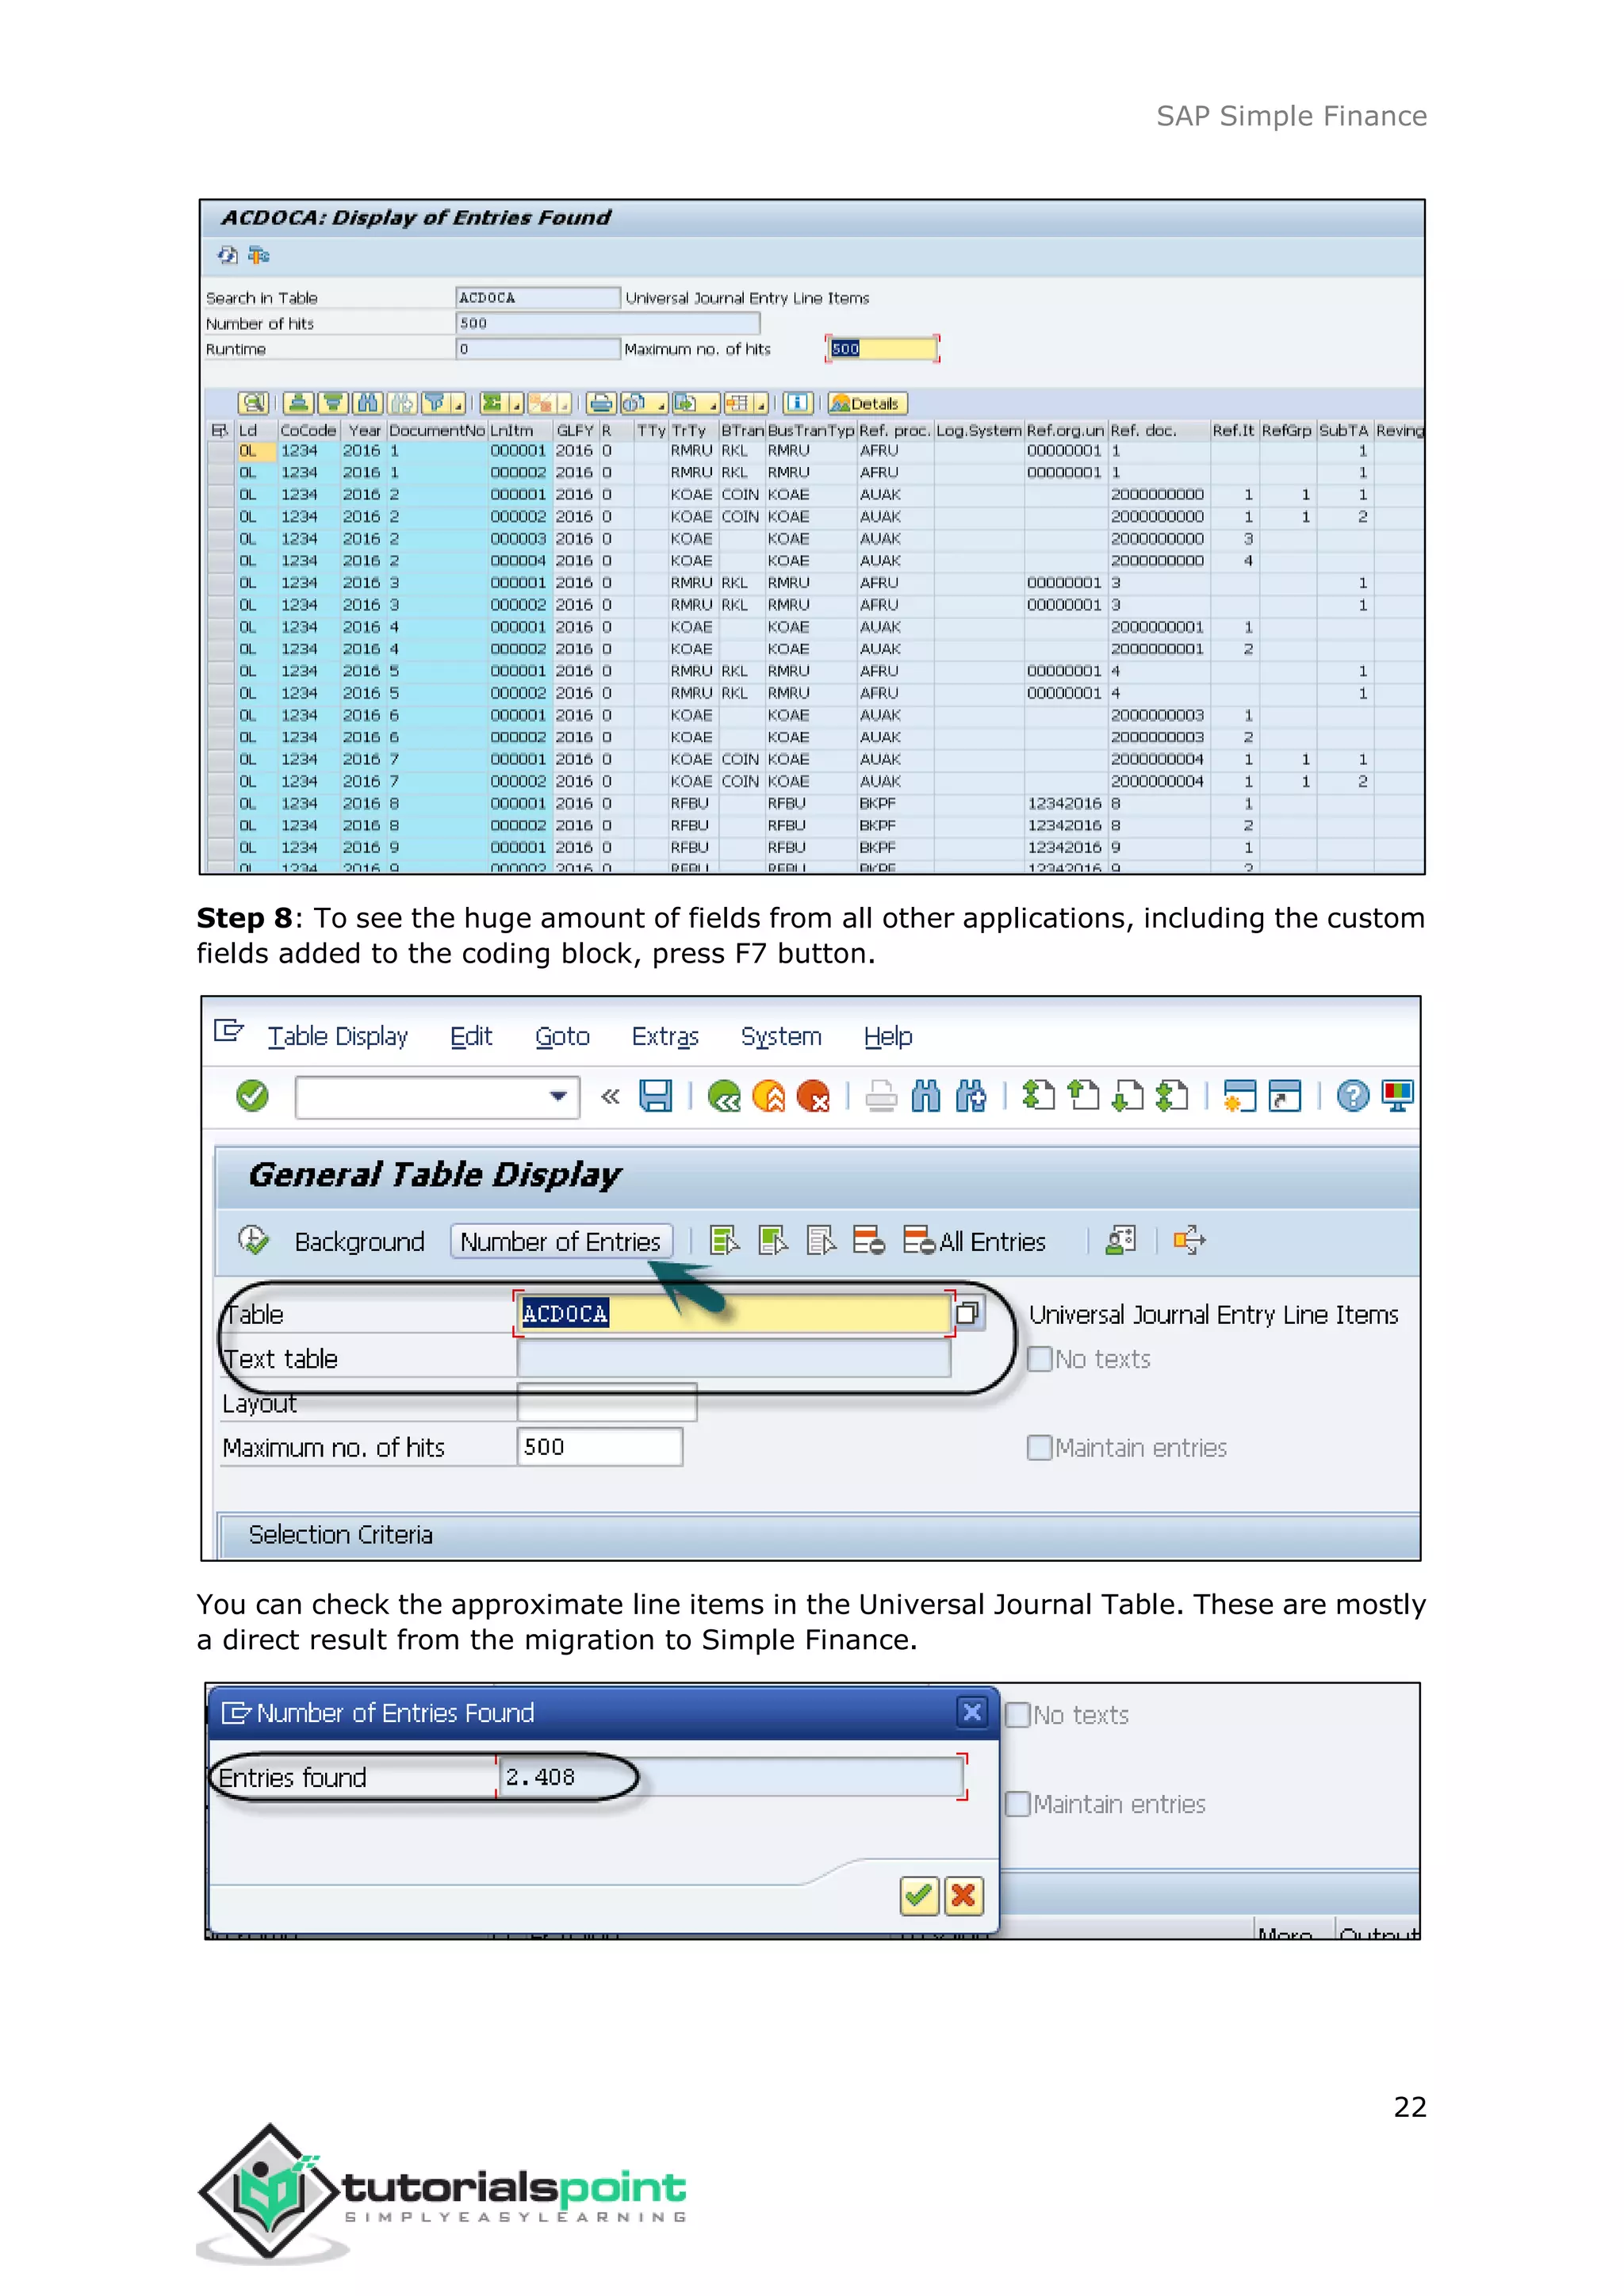Click the Print icon in General Table Display
The height and width of the screenshot is (2296, 1624).
tap(881, 1097)
